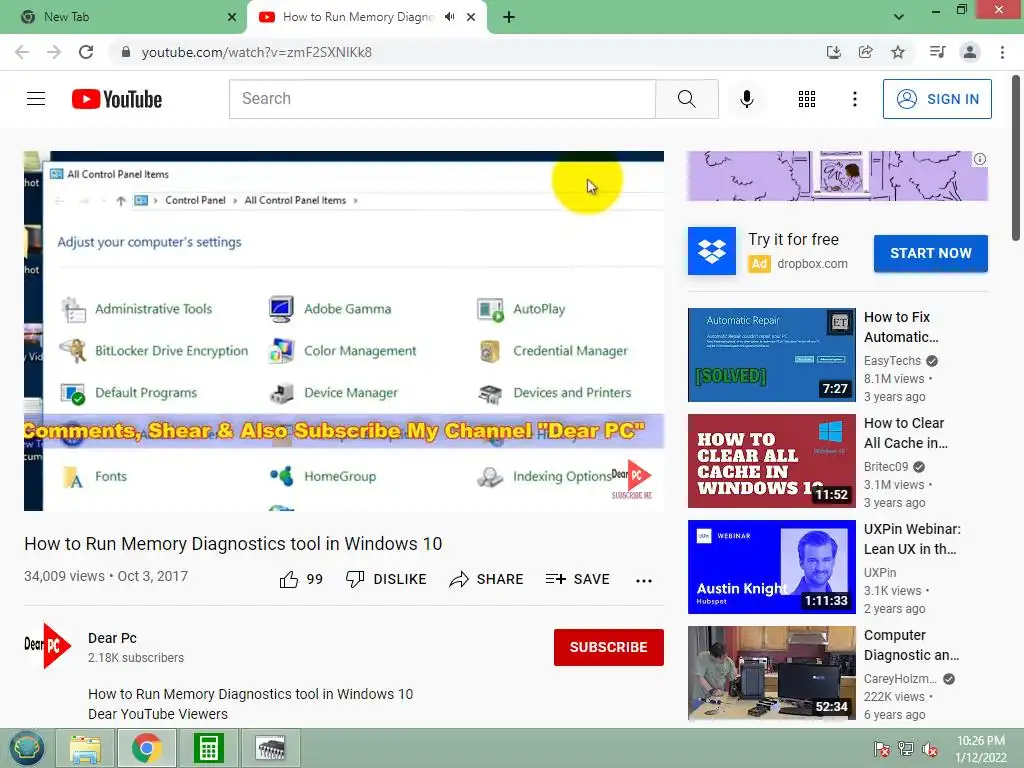Open the Dropbox logo ad icon
The image size is (1024, 768).
(711, 251)
